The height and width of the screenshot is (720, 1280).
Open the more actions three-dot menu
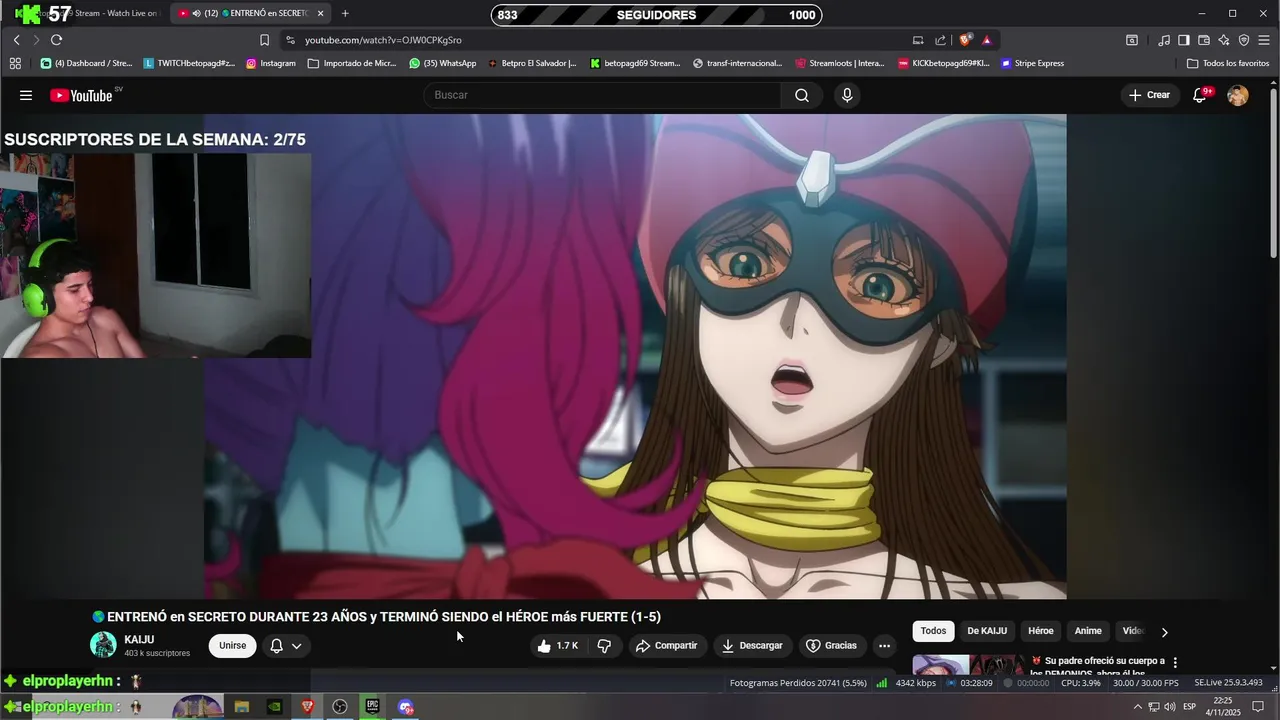(884, 646)
